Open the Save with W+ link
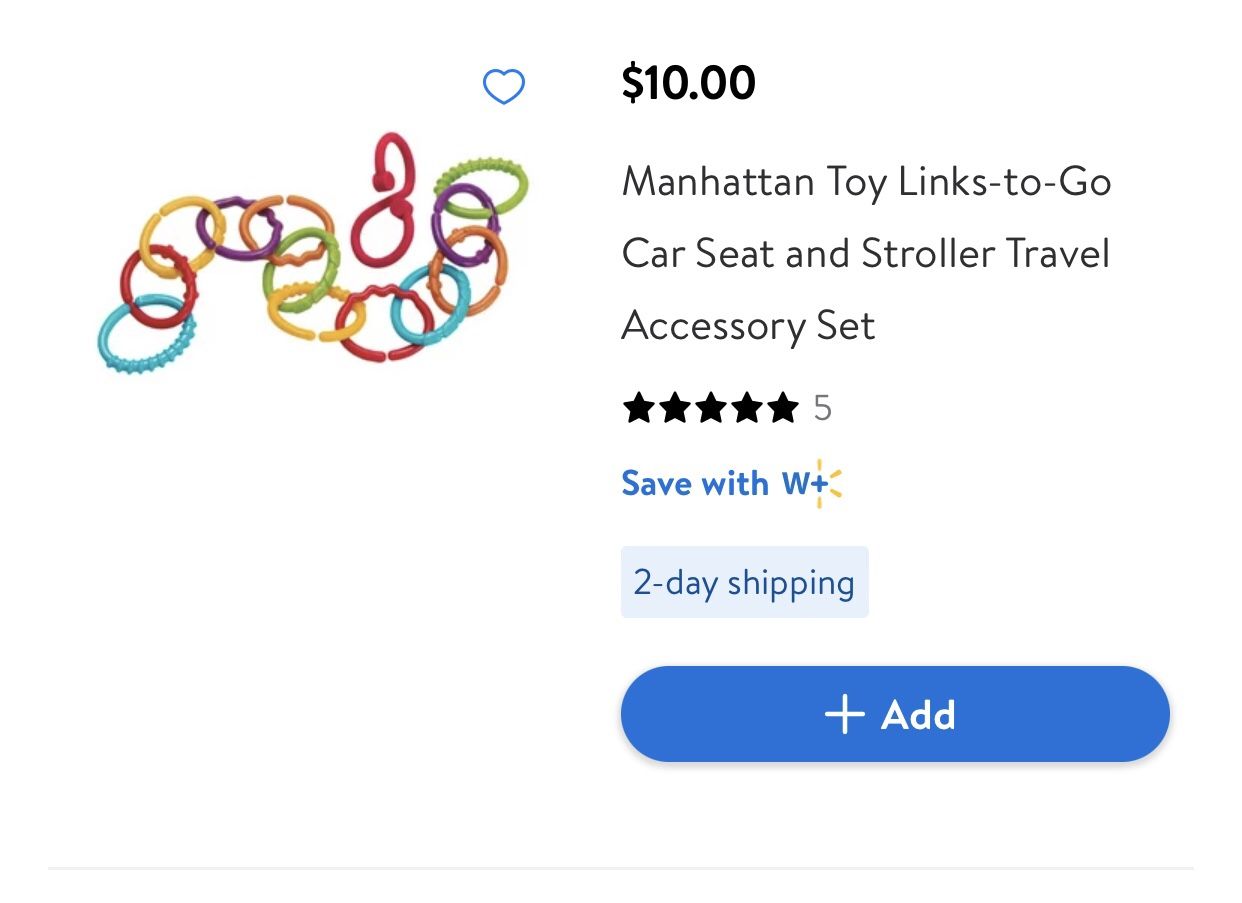Image resolution: width=1242 pixels, height=903 pixels. [695, 484]
